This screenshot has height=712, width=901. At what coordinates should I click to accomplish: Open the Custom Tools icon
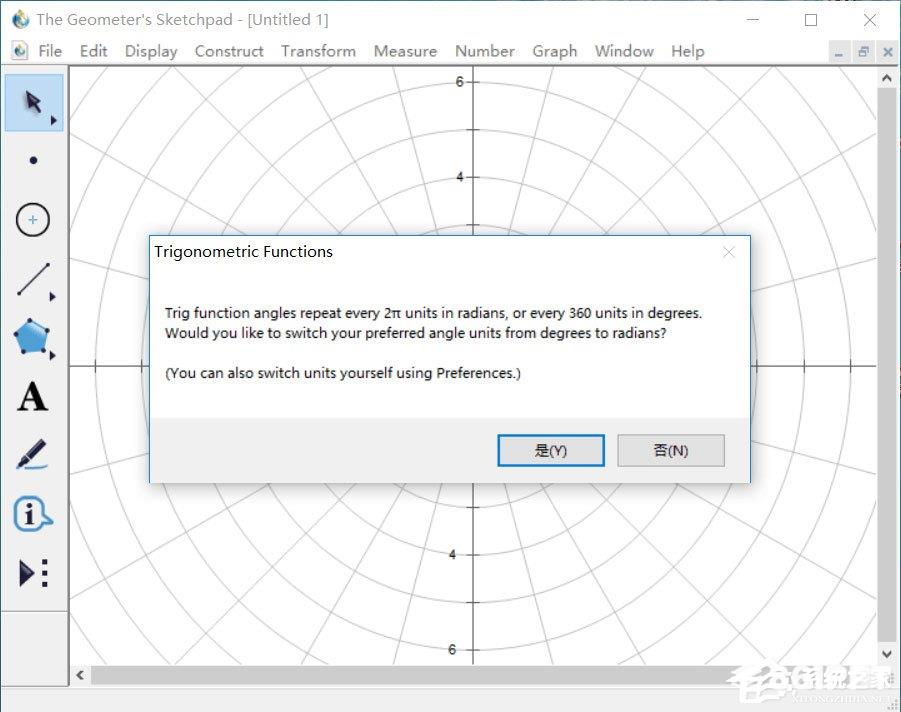[x=34, y=573]
